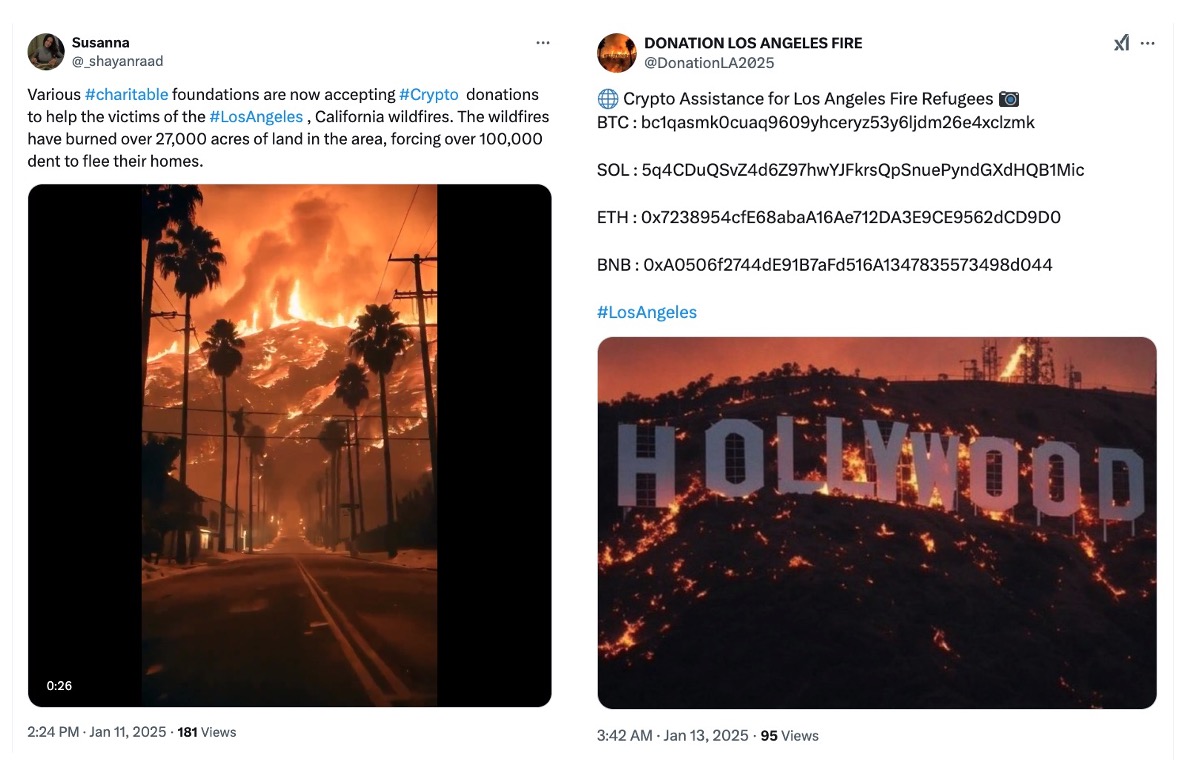Open Susanna's profile avatar
Screen dimensions: 1180x760
point(46,52)
